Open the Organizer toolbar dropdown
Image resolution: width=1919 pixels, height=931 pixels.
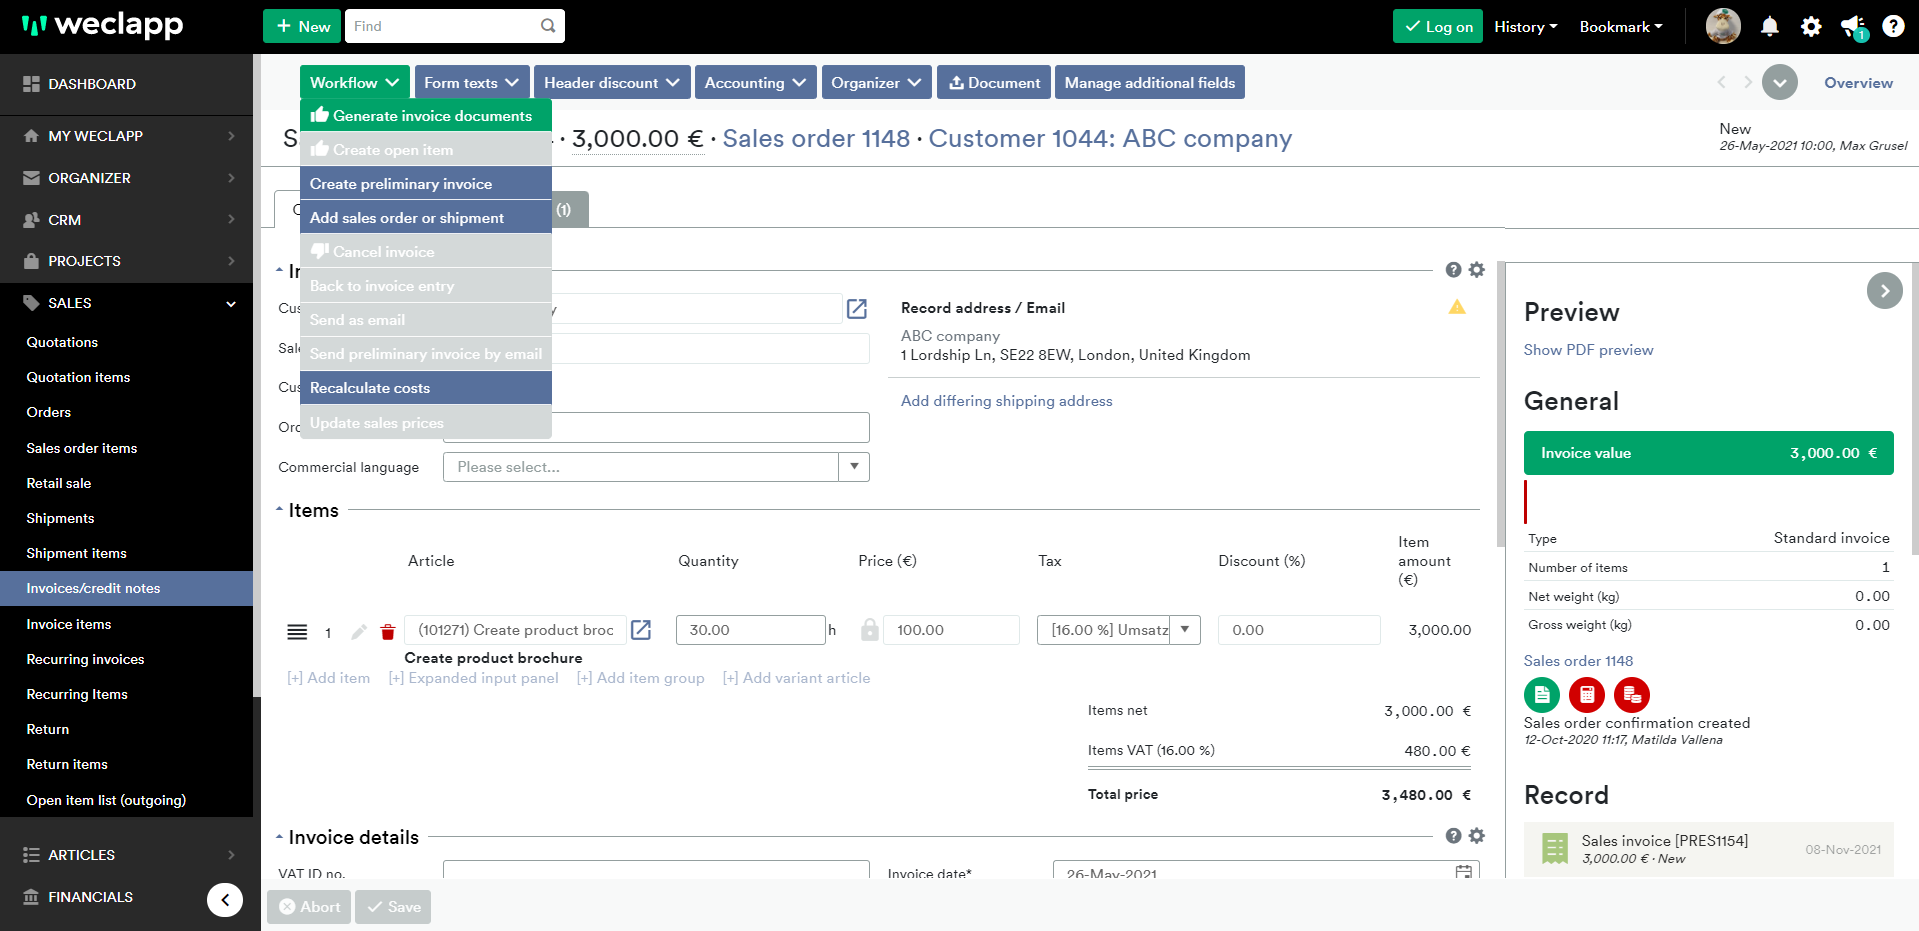point(876,82)
